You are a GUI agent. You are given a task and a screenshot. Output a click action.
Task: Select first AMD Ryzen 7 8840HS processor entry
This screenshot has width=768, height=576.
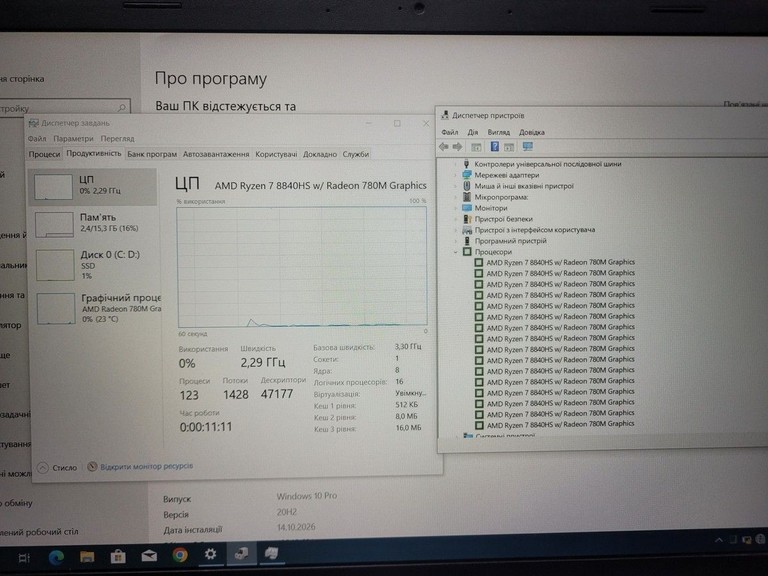coord(560,263)
